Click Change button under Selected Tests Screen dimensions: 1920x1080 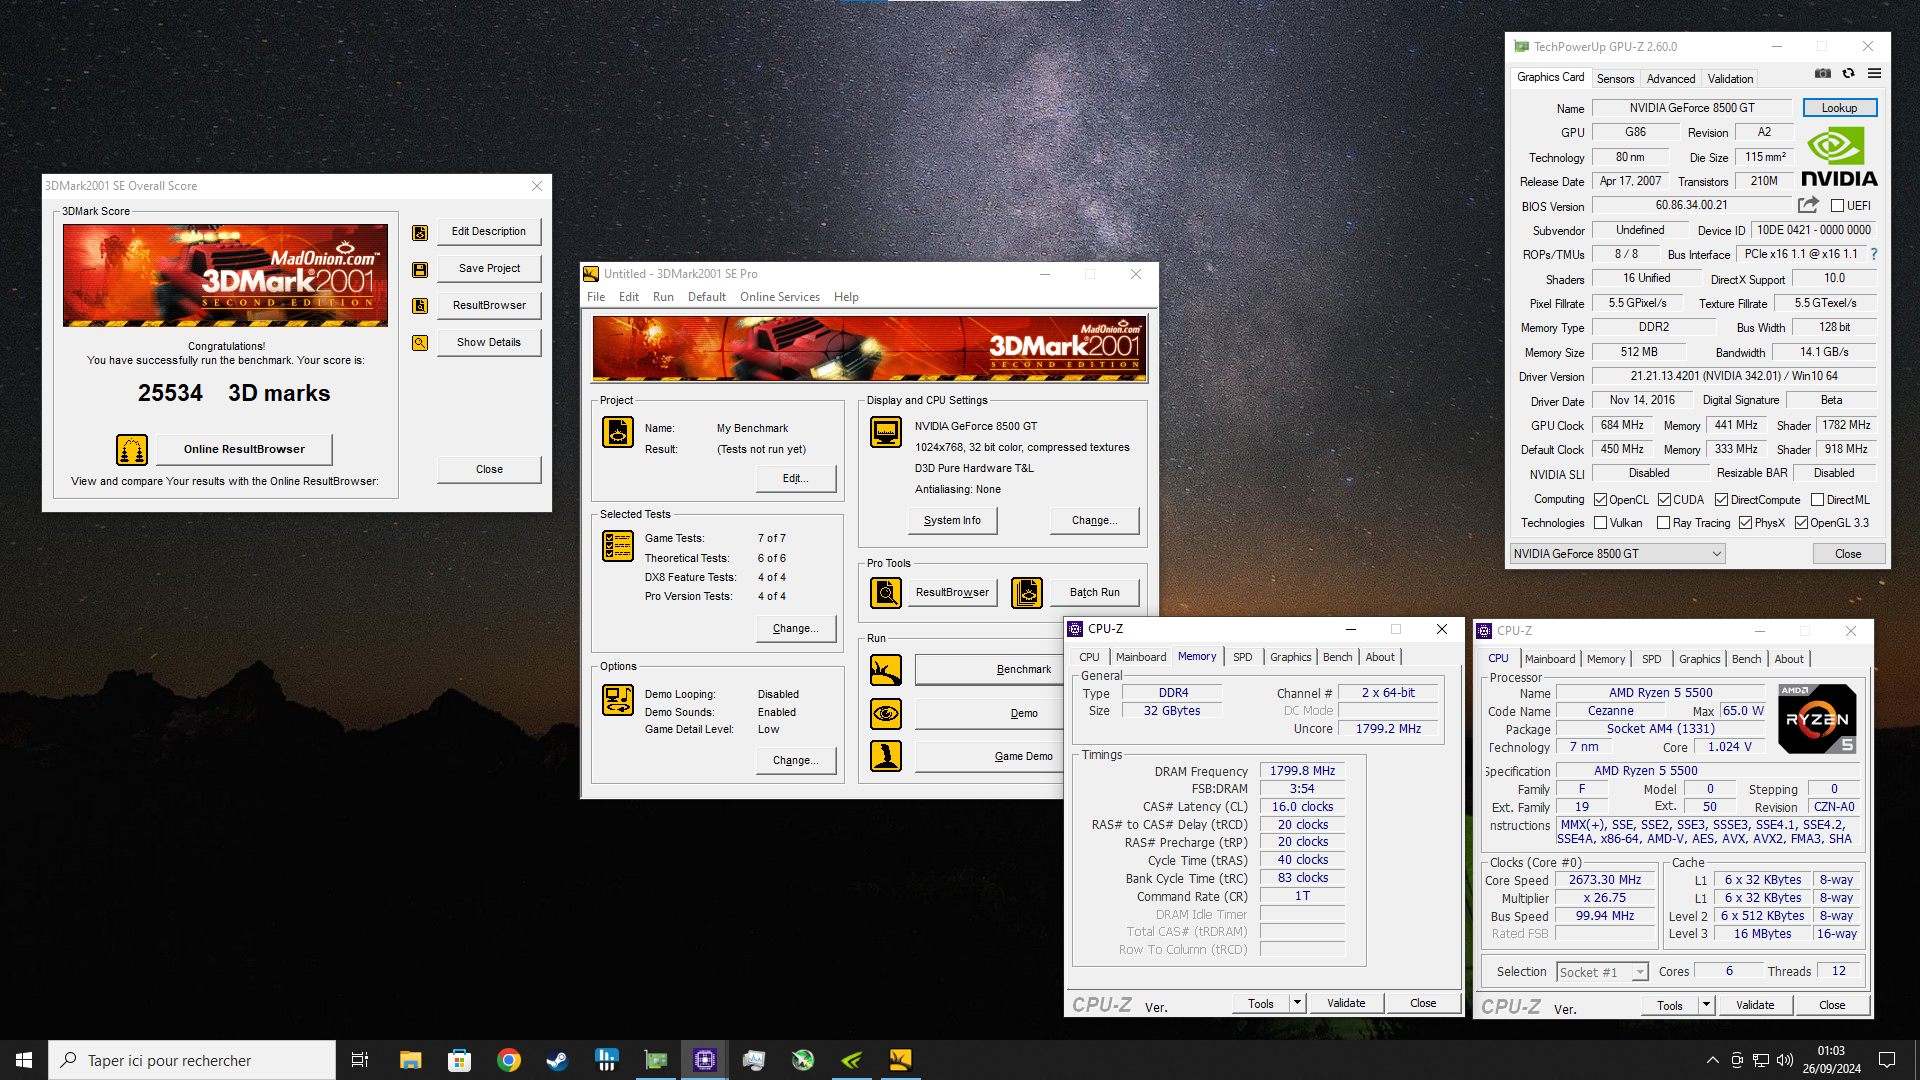click(x=795, y=629)
